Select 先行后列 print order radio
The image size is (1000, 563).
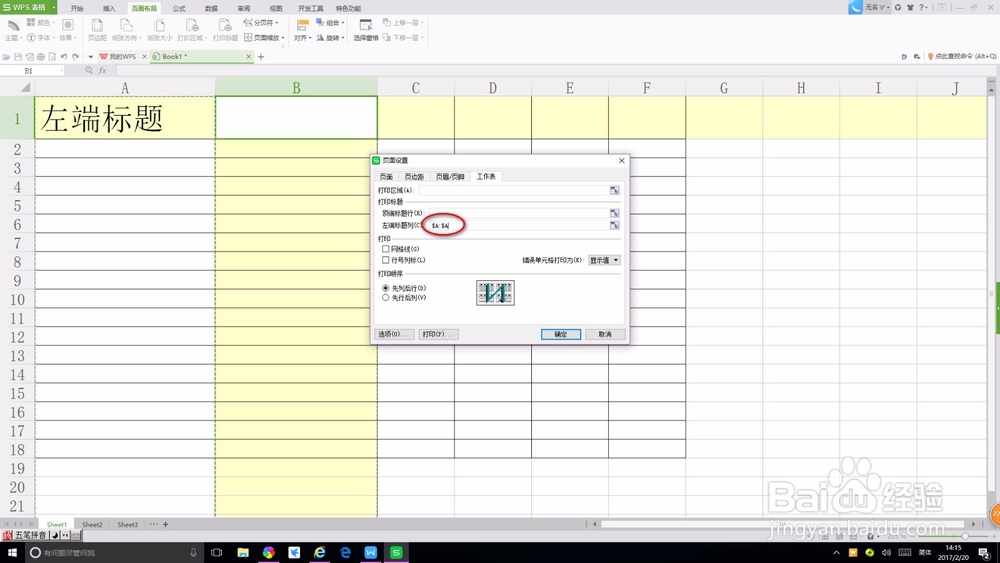[385, 298]
